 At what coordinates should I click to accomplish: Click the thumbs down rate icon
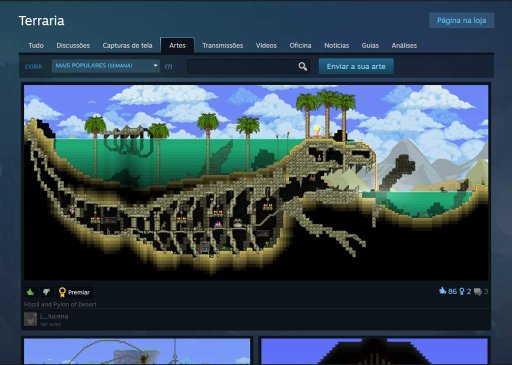click(x=46, y=292)
